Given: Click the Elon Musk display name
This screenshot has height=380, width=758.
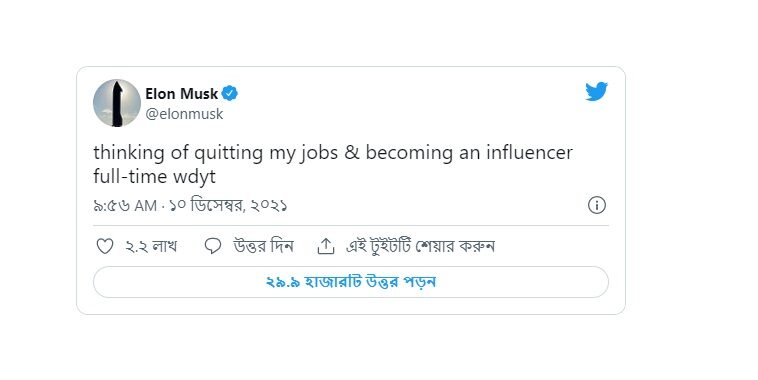Looking at the screenshot, I should (x=182, y=93).
